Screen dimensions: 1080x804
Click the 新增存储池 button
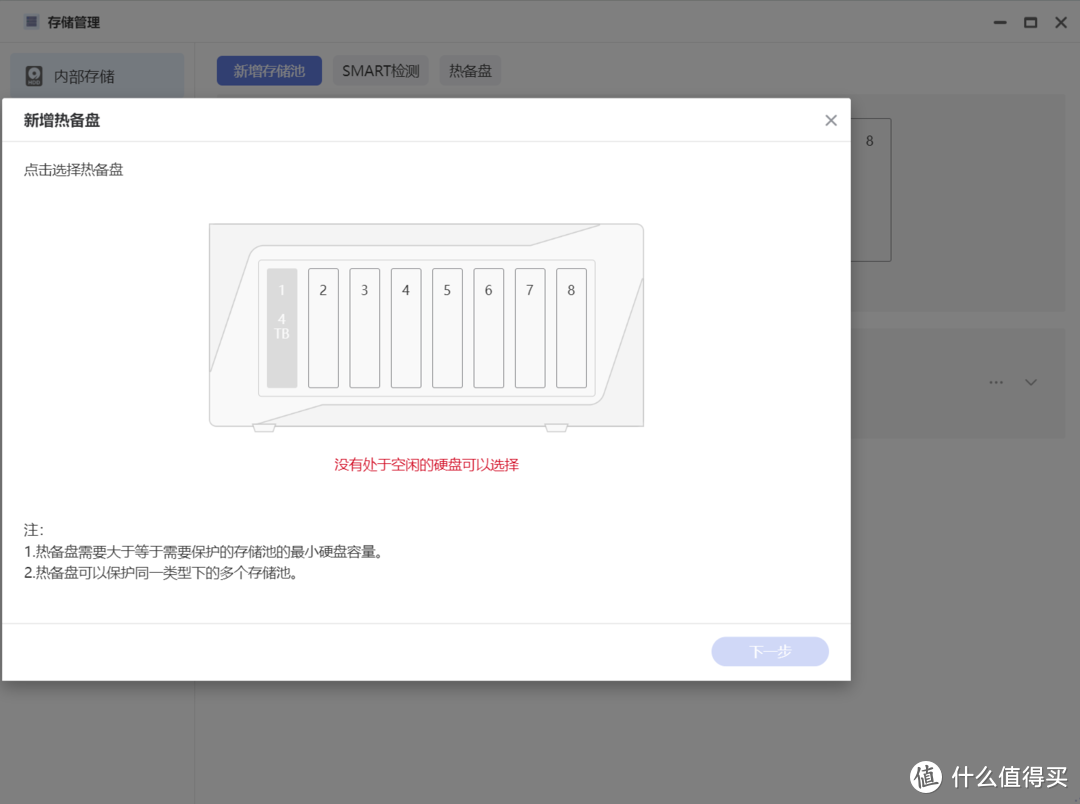[269, 70]
